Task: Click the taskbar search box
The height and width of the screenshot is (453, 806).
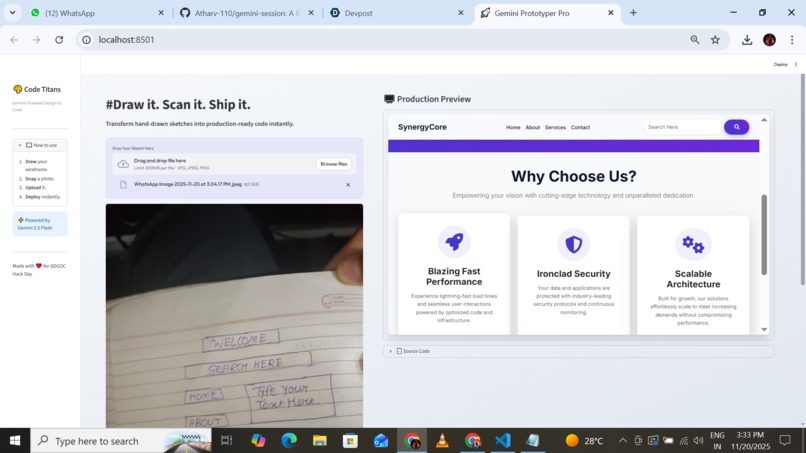Action: 121,441
